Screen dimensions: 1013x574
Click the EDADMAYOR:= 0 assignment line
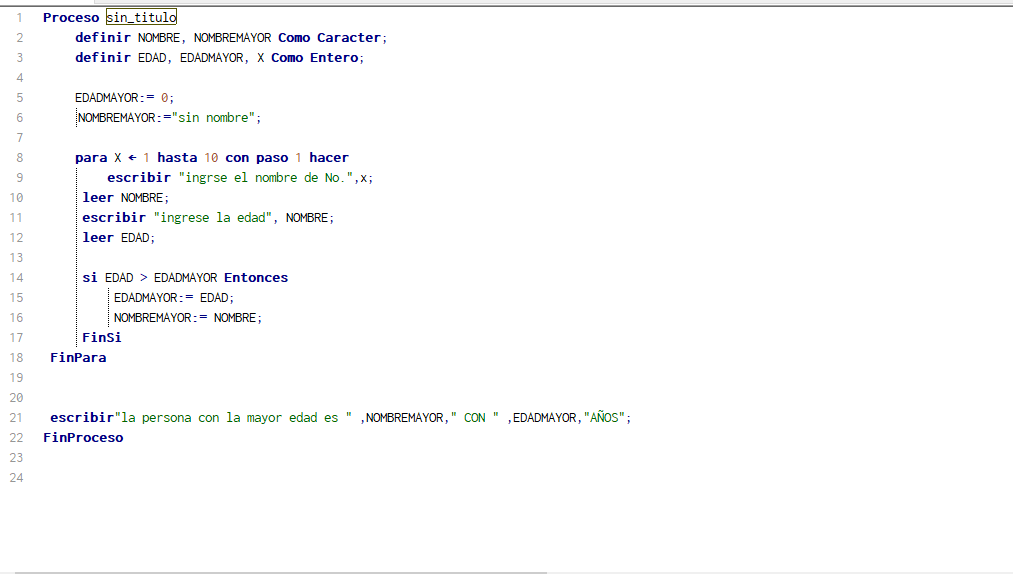coord(125,98)
